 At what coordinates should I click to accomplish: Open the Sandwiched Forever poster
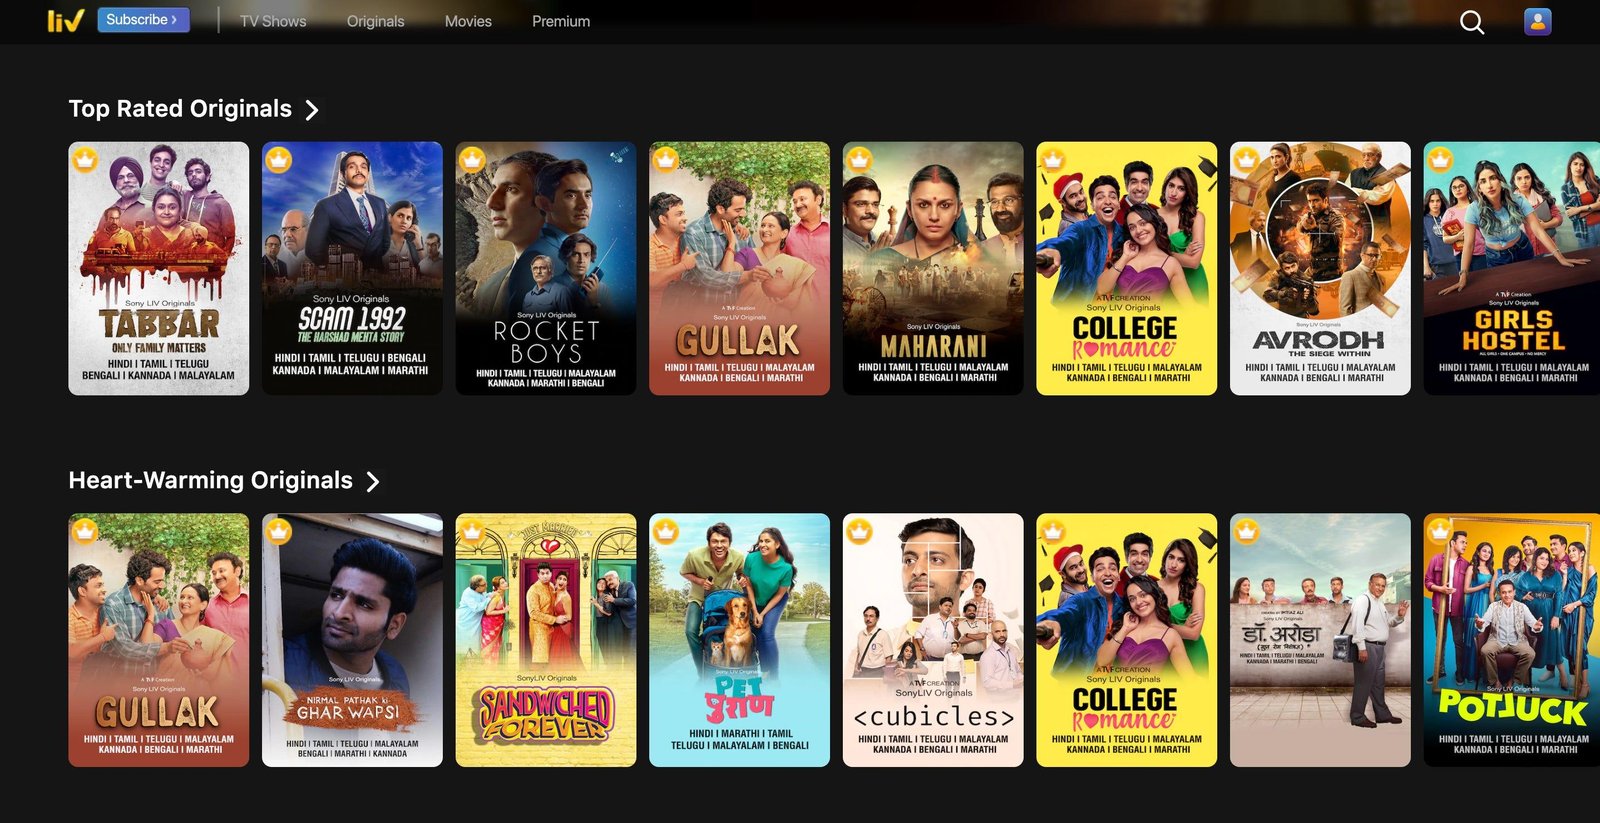pyautogui.click(x=546, y=640)
